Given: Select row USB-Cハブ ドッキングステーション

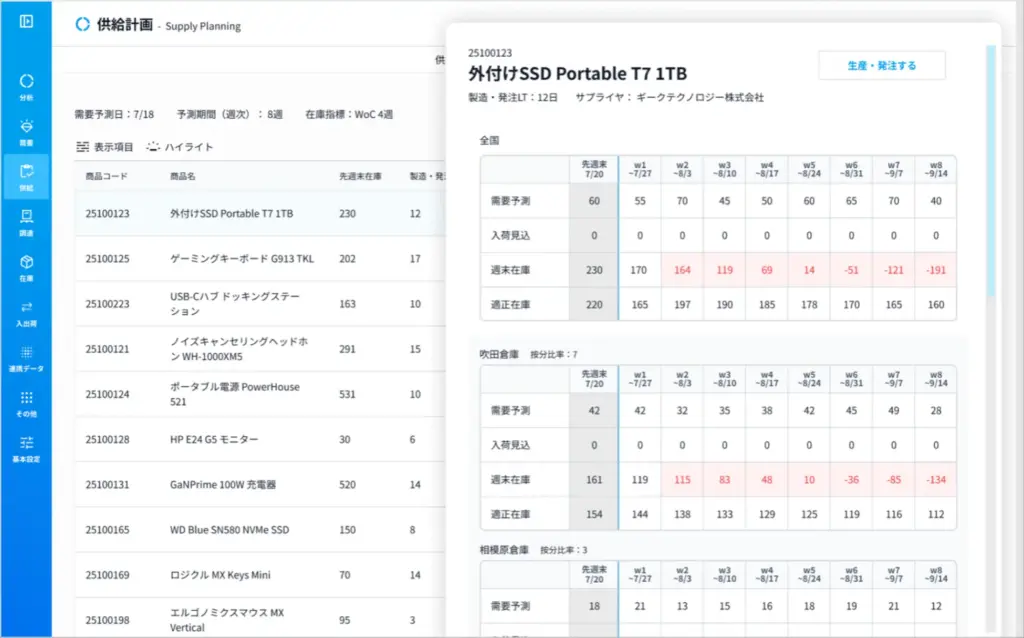Looking at the screenshot, I should [x=261, y=304].
